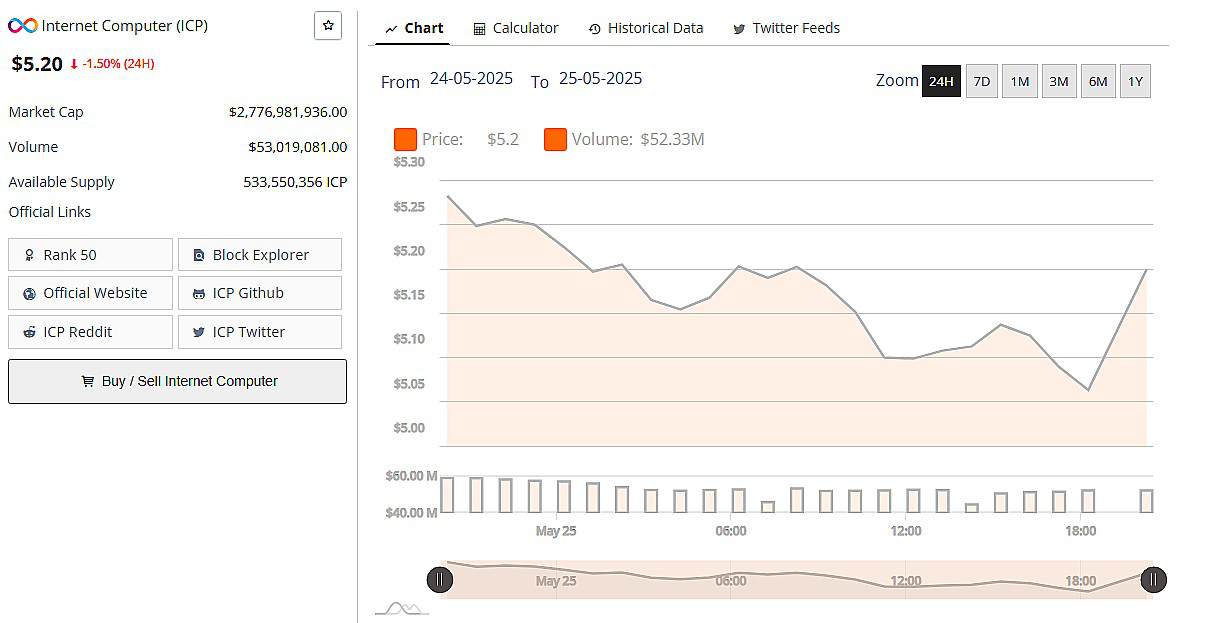This screenshot has width=1207, height=623.
Task: Click the globe icon by Official Website
Action: tap(30, 294)
